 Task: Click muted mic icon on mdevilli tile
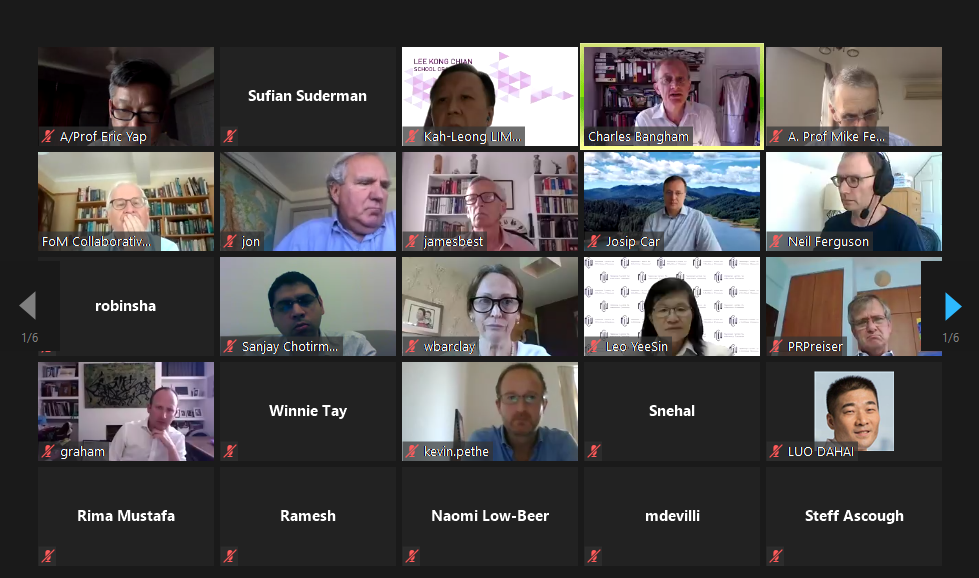594,556
